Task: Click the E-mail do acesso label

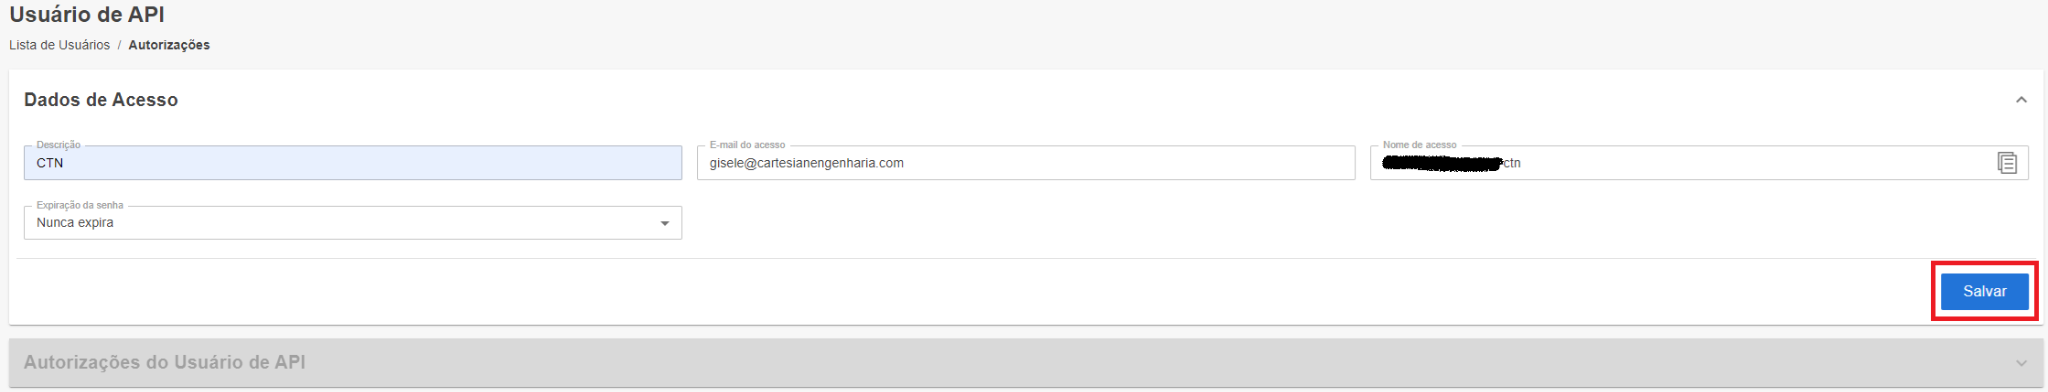Action: click(748, 145)
